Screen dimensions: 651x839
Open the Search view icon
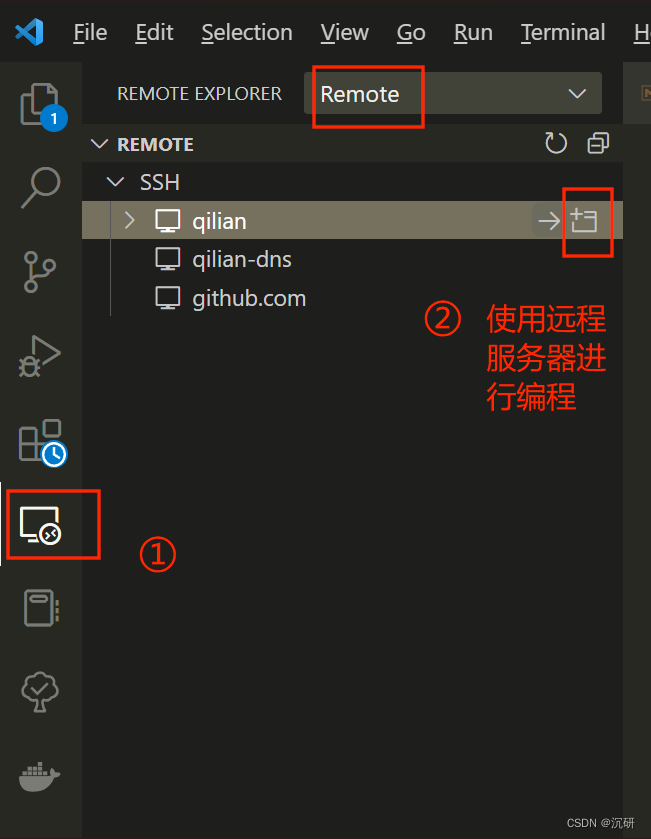coord(41,187)
